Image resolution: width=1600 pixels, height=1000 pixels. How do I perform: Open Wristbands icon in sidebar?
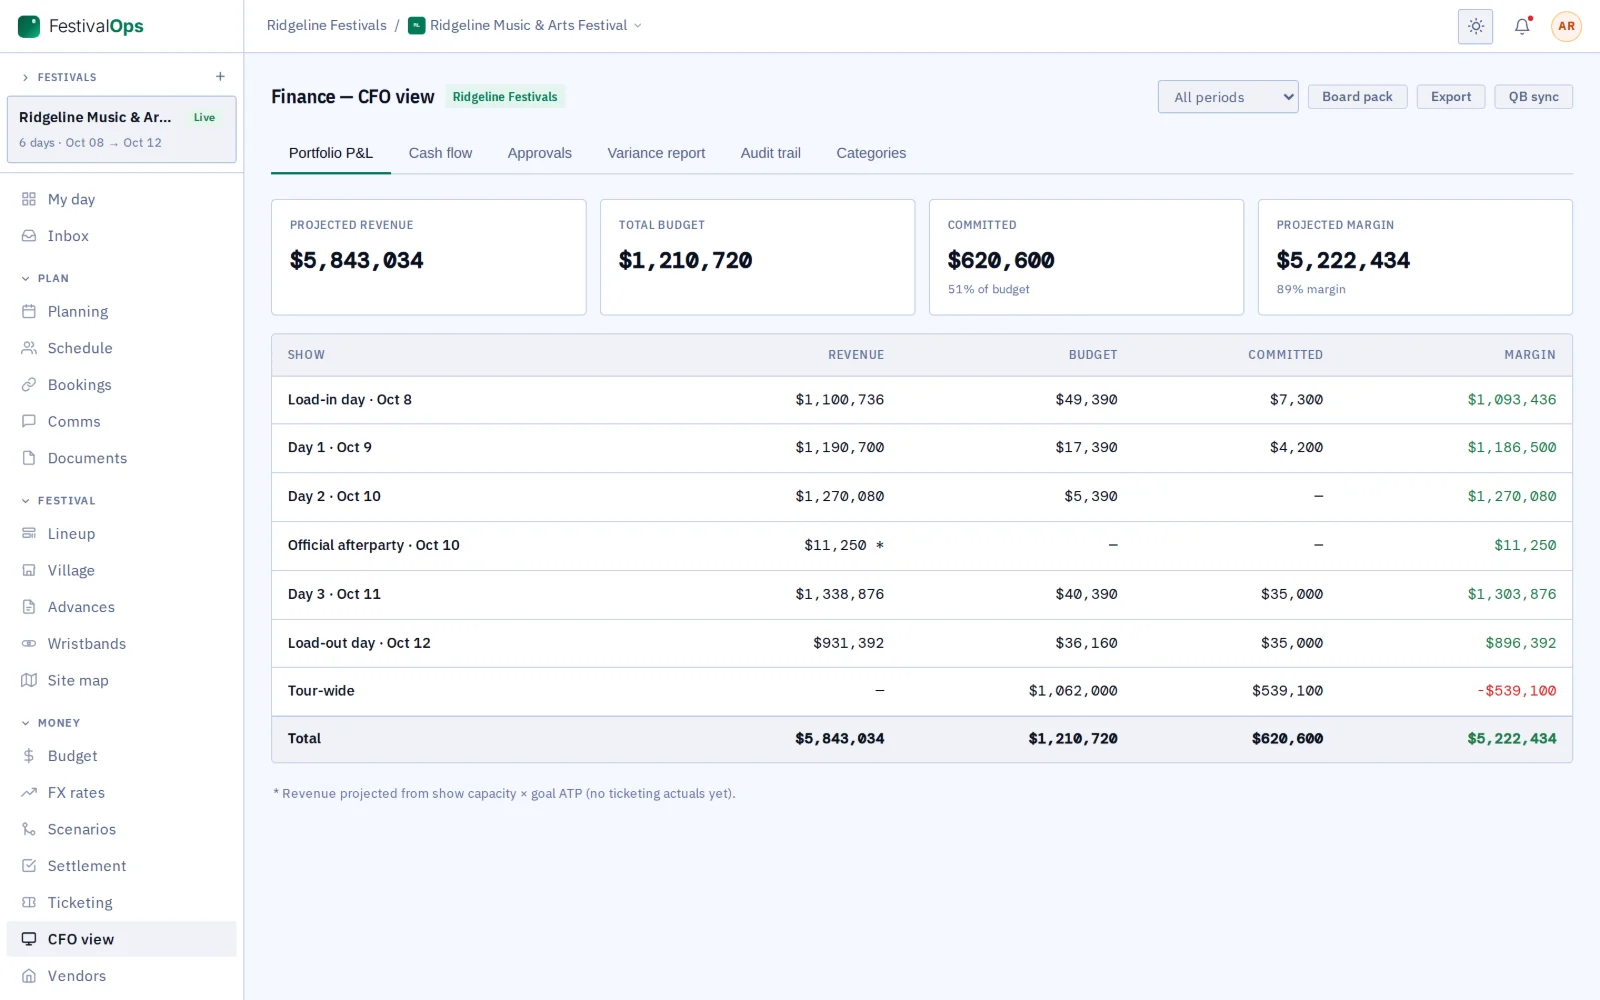point(29,643)
